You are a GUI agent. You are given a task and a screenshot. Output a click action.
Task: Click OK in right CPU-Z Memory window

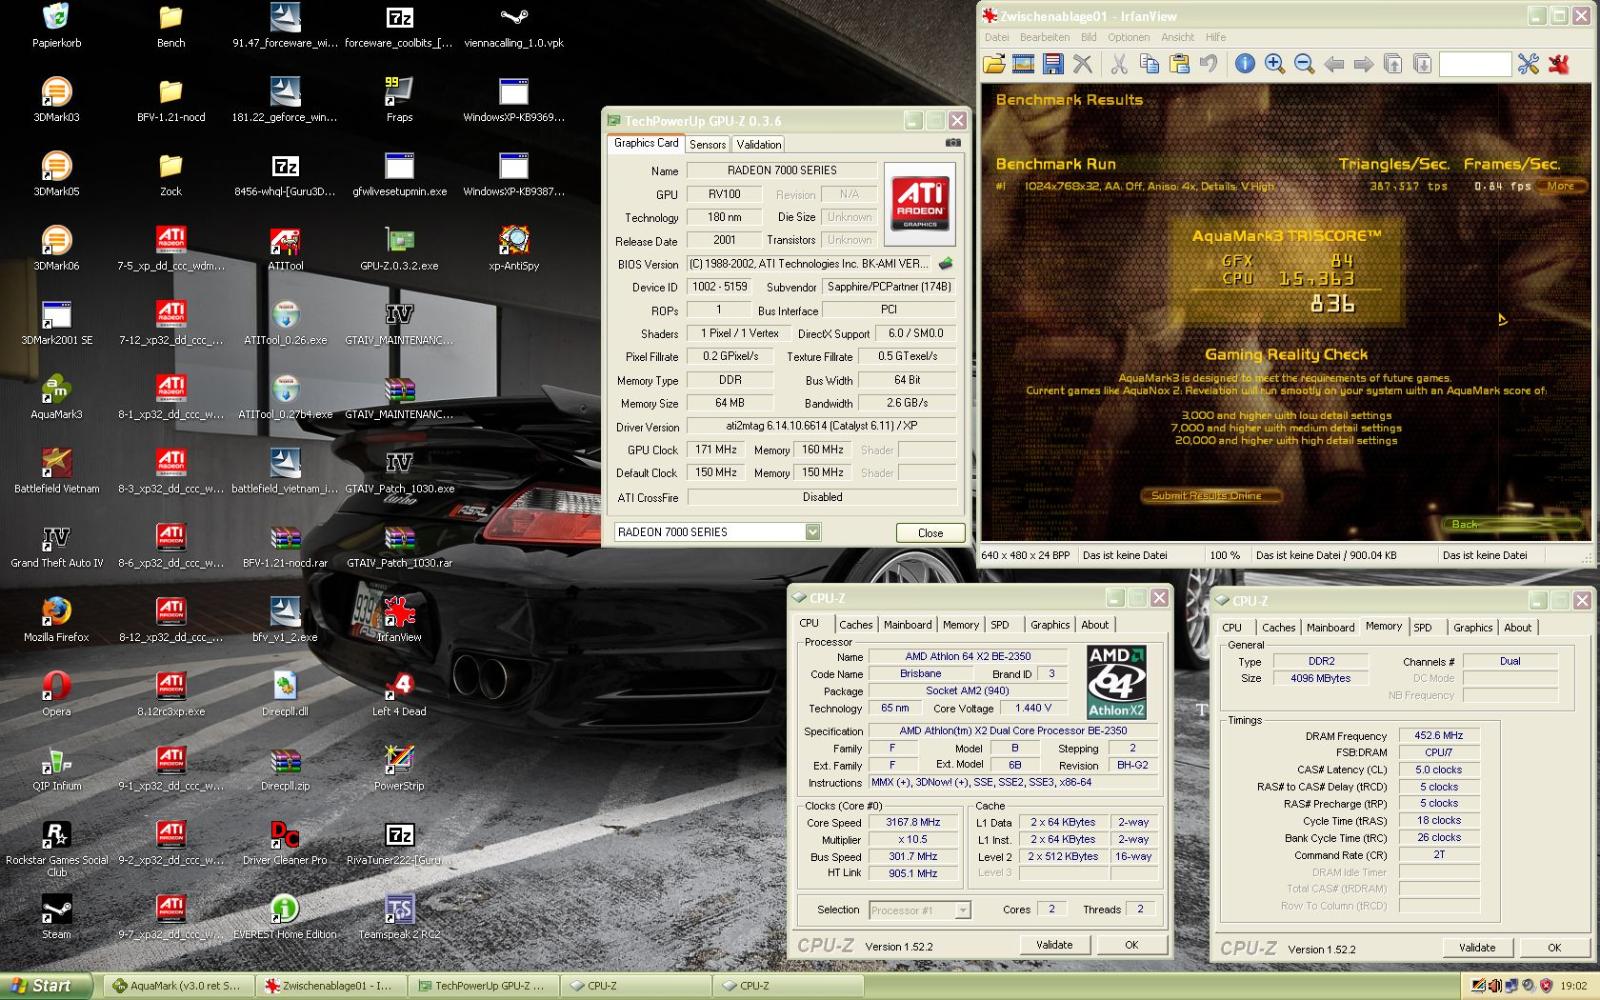[x=1554, y=948]
